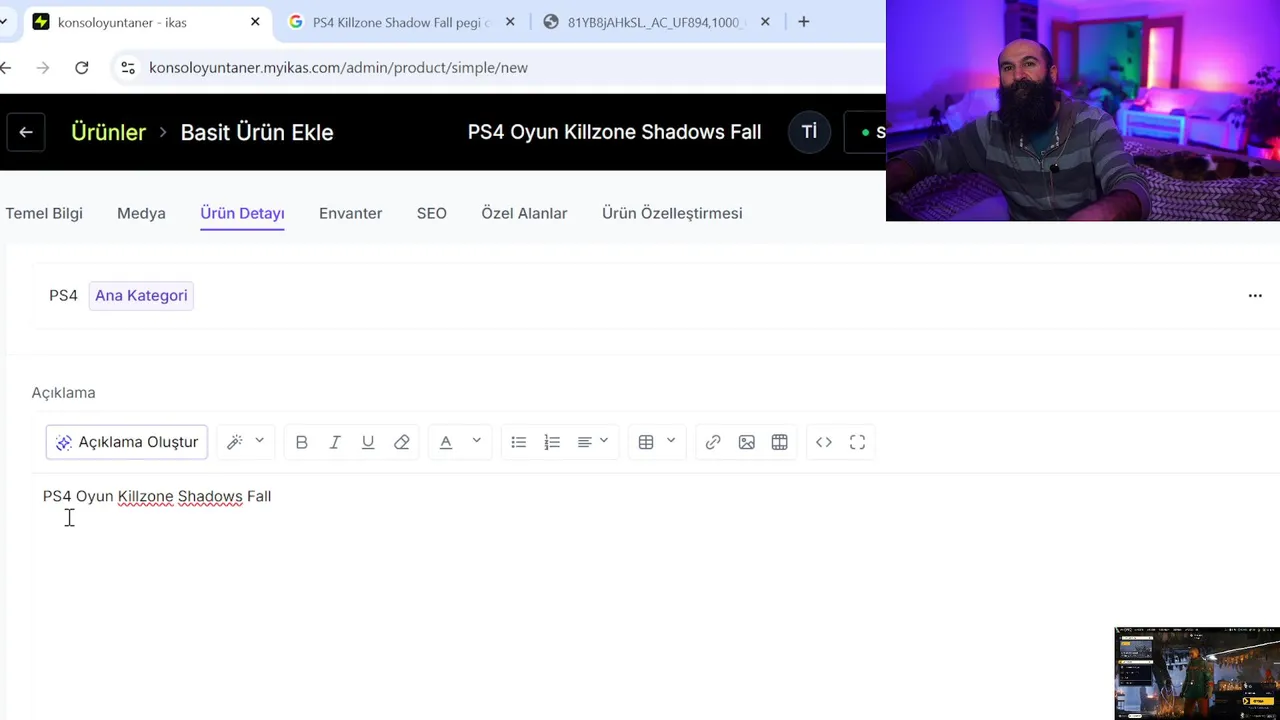Image resolution: width=1280 pixels, height=720 pixels.
Task: Clear formatting with eraser icon
Action: (x=402, y=442)
